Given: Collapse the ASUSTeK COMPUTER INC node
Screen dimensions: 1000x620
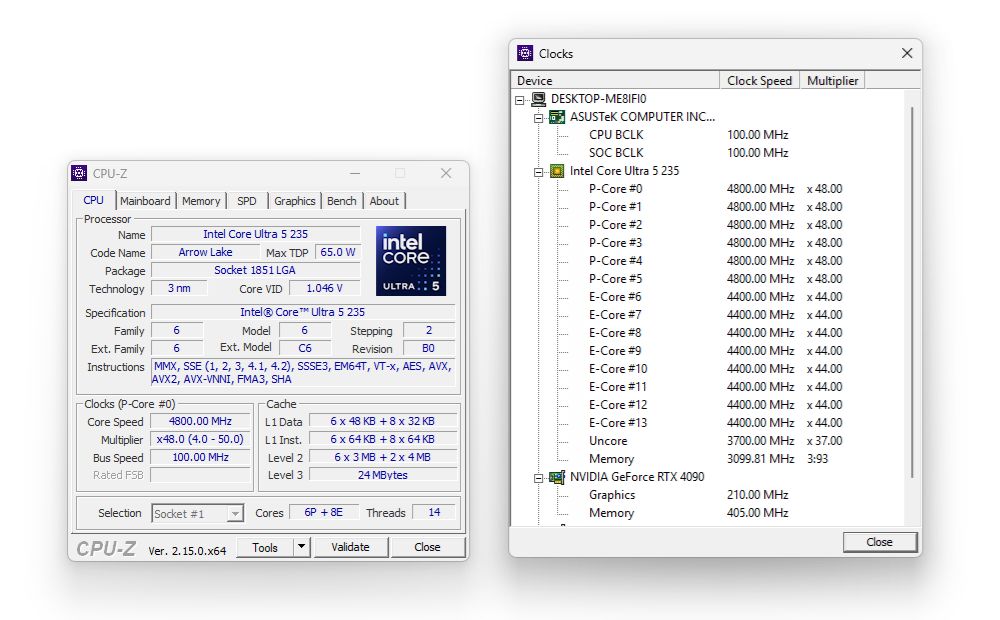Looking at the screenshot, I should click(538, 117).
